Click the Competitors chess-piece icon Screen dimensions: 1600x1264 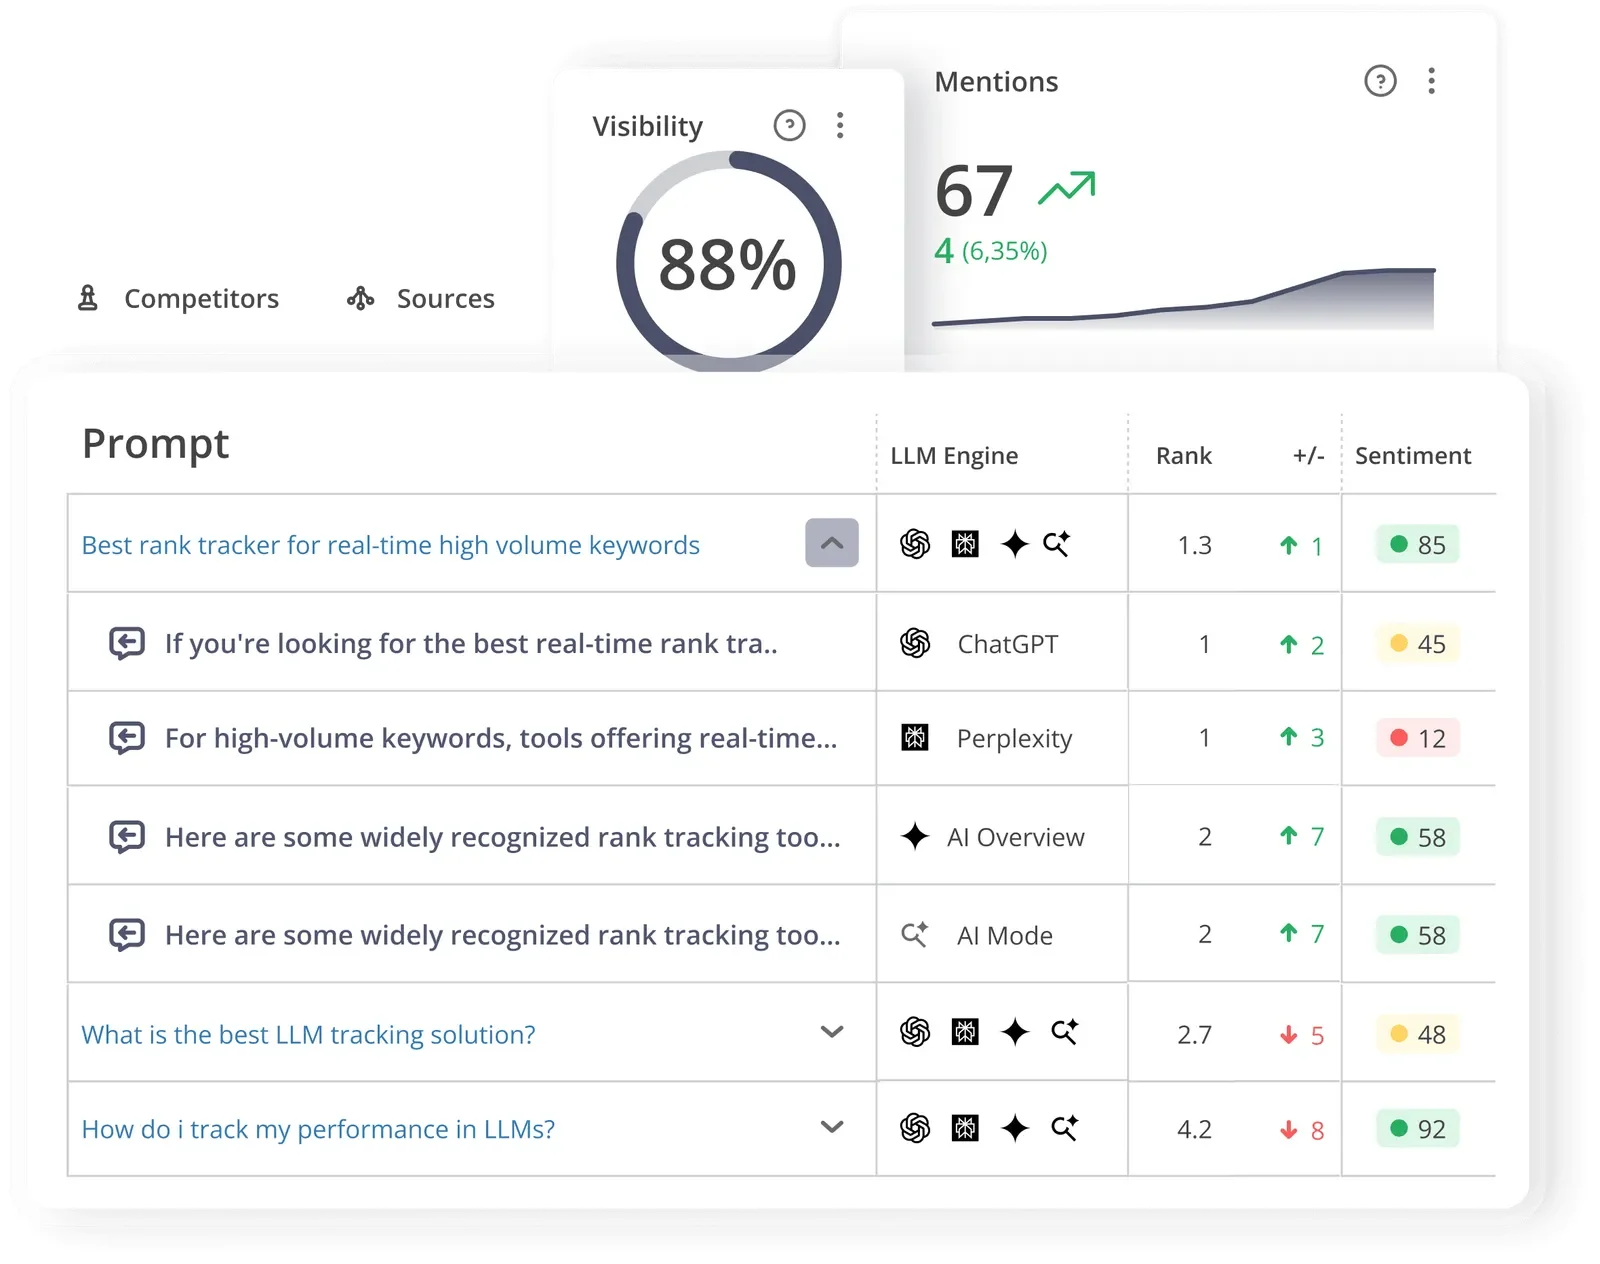[88, 297]
